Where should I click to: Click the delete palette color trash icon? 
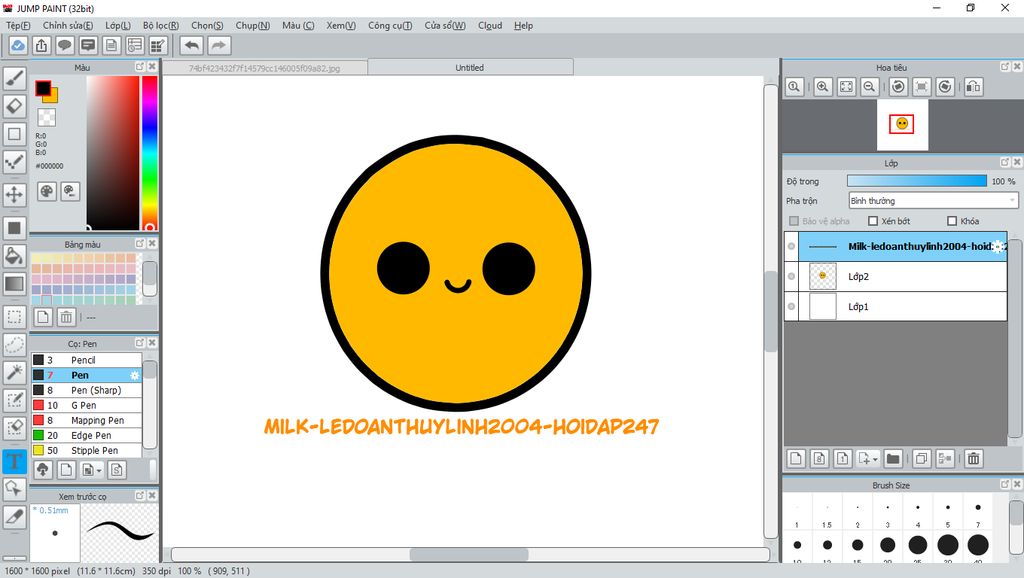(x=66, y=317)
